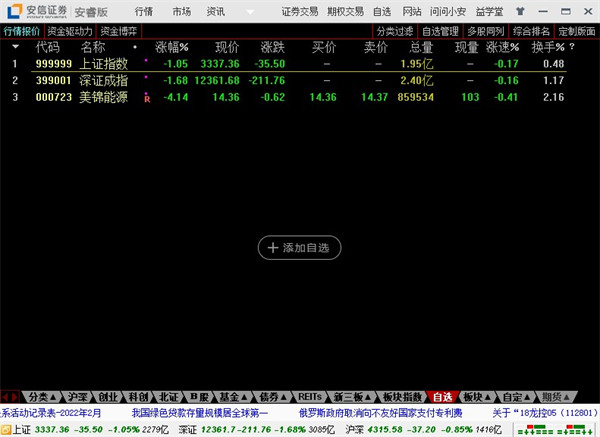Open 网站 in the title bar

[412, 12]
